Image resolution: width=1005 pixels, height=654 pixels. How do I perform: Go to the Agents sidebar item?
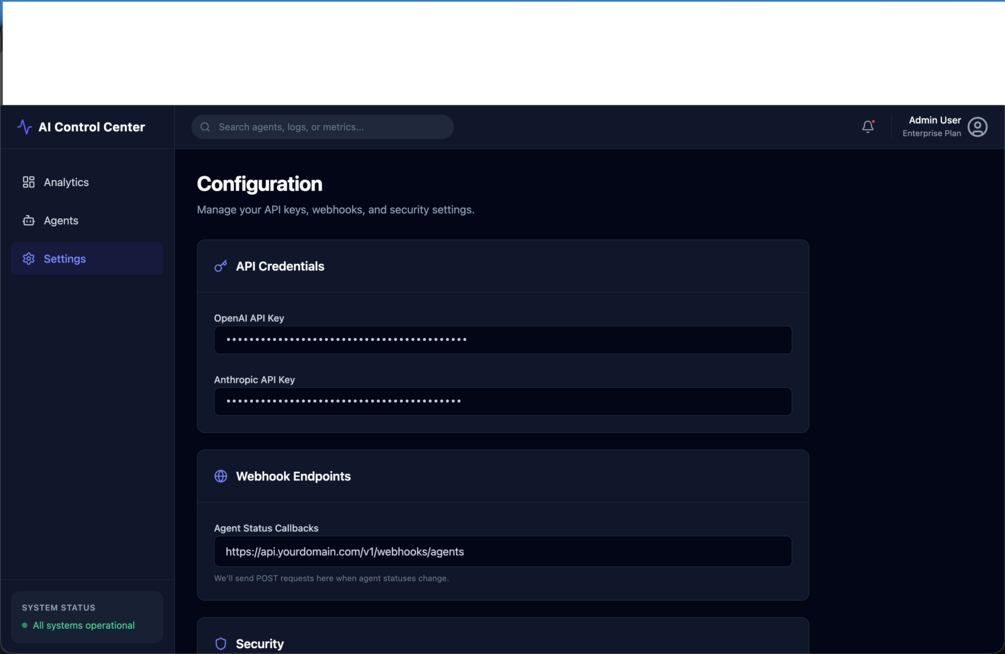[87, 221]
